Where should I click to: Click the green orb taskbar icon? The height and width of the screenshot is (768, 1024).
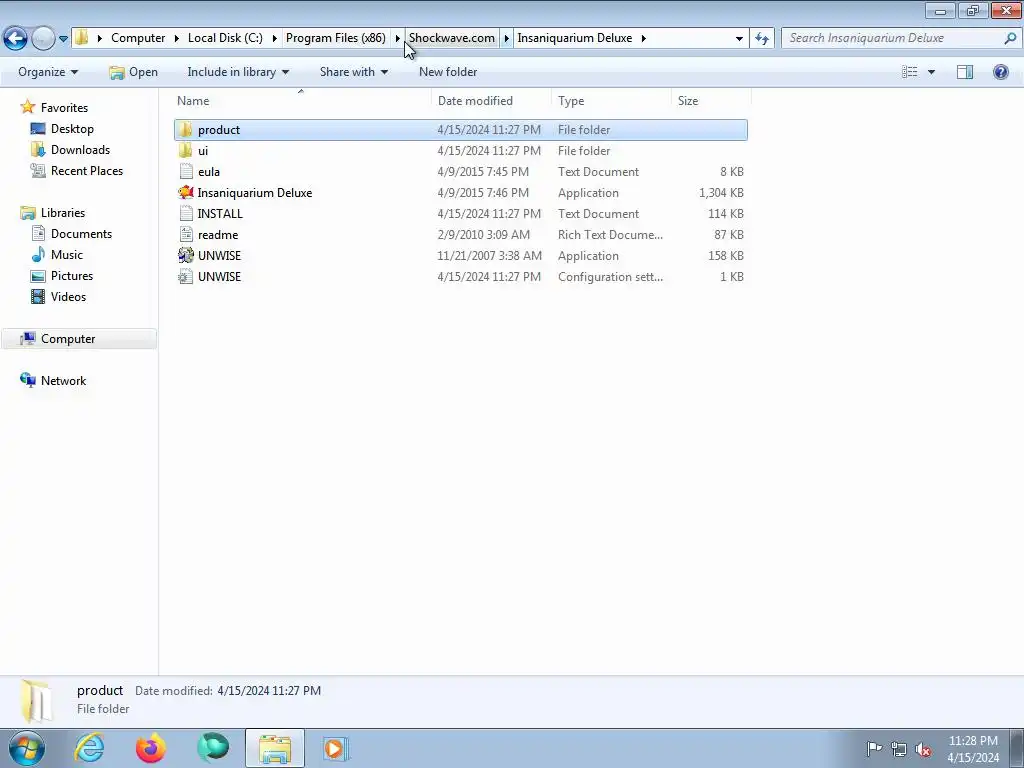pyautogui.click(x=213, y=748)
